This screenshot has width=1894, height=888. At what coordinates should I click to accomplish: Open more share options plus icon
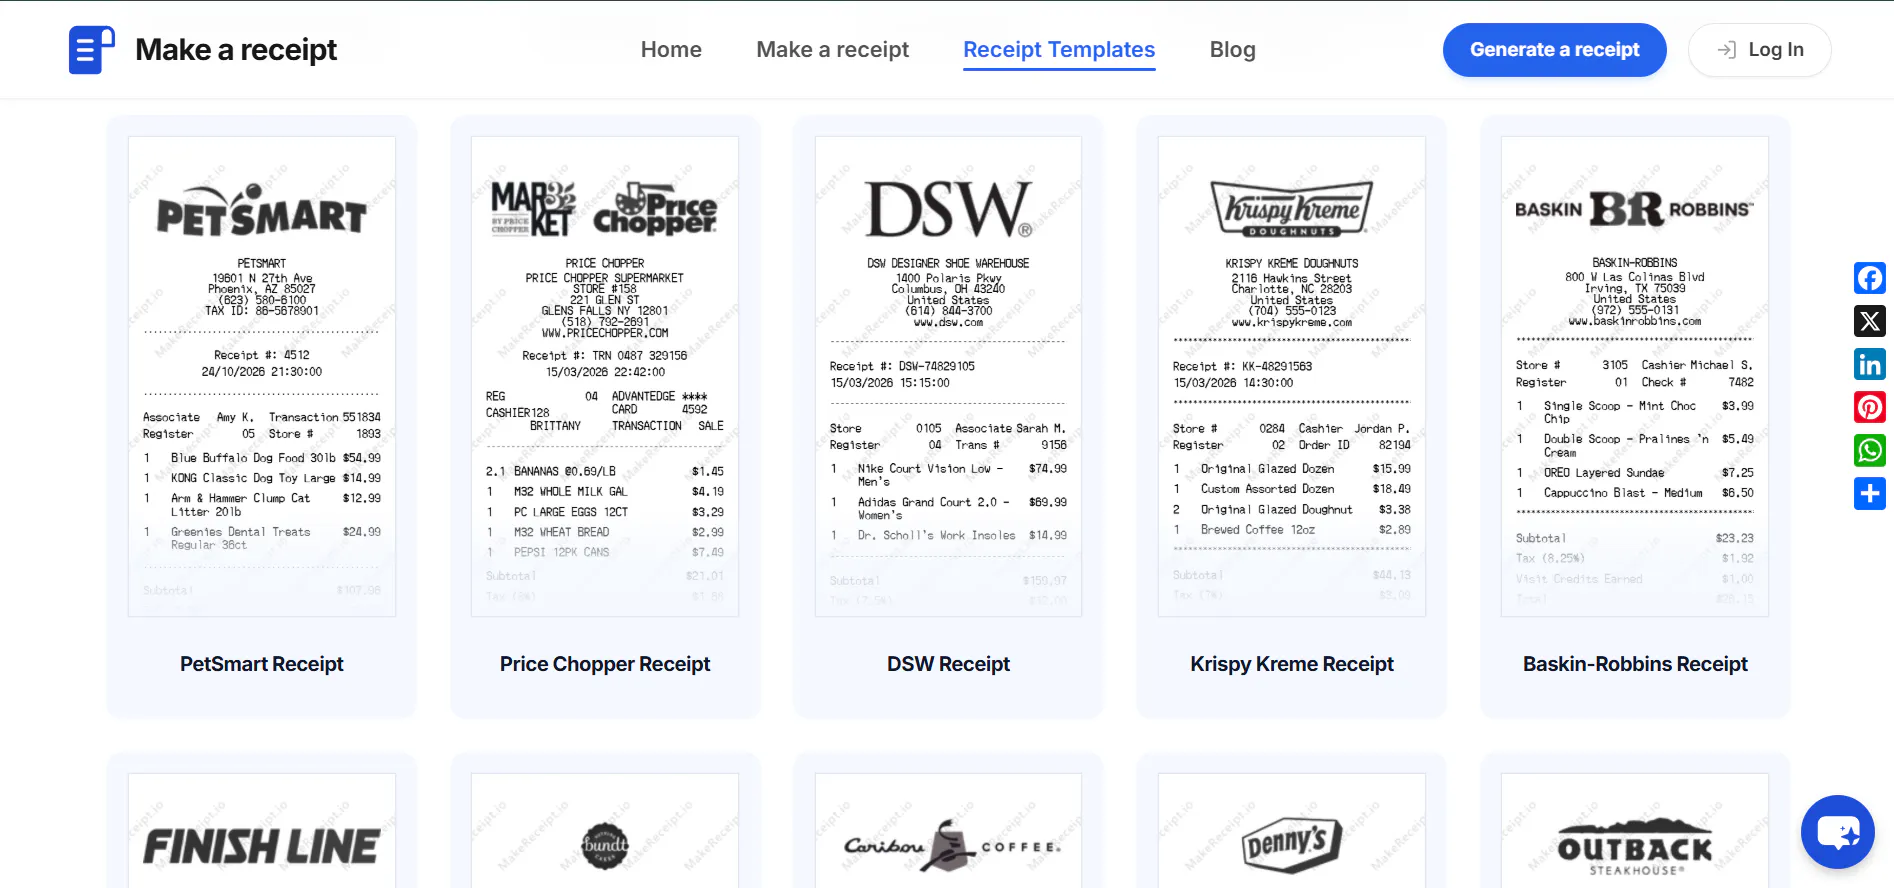point(1869,493)
